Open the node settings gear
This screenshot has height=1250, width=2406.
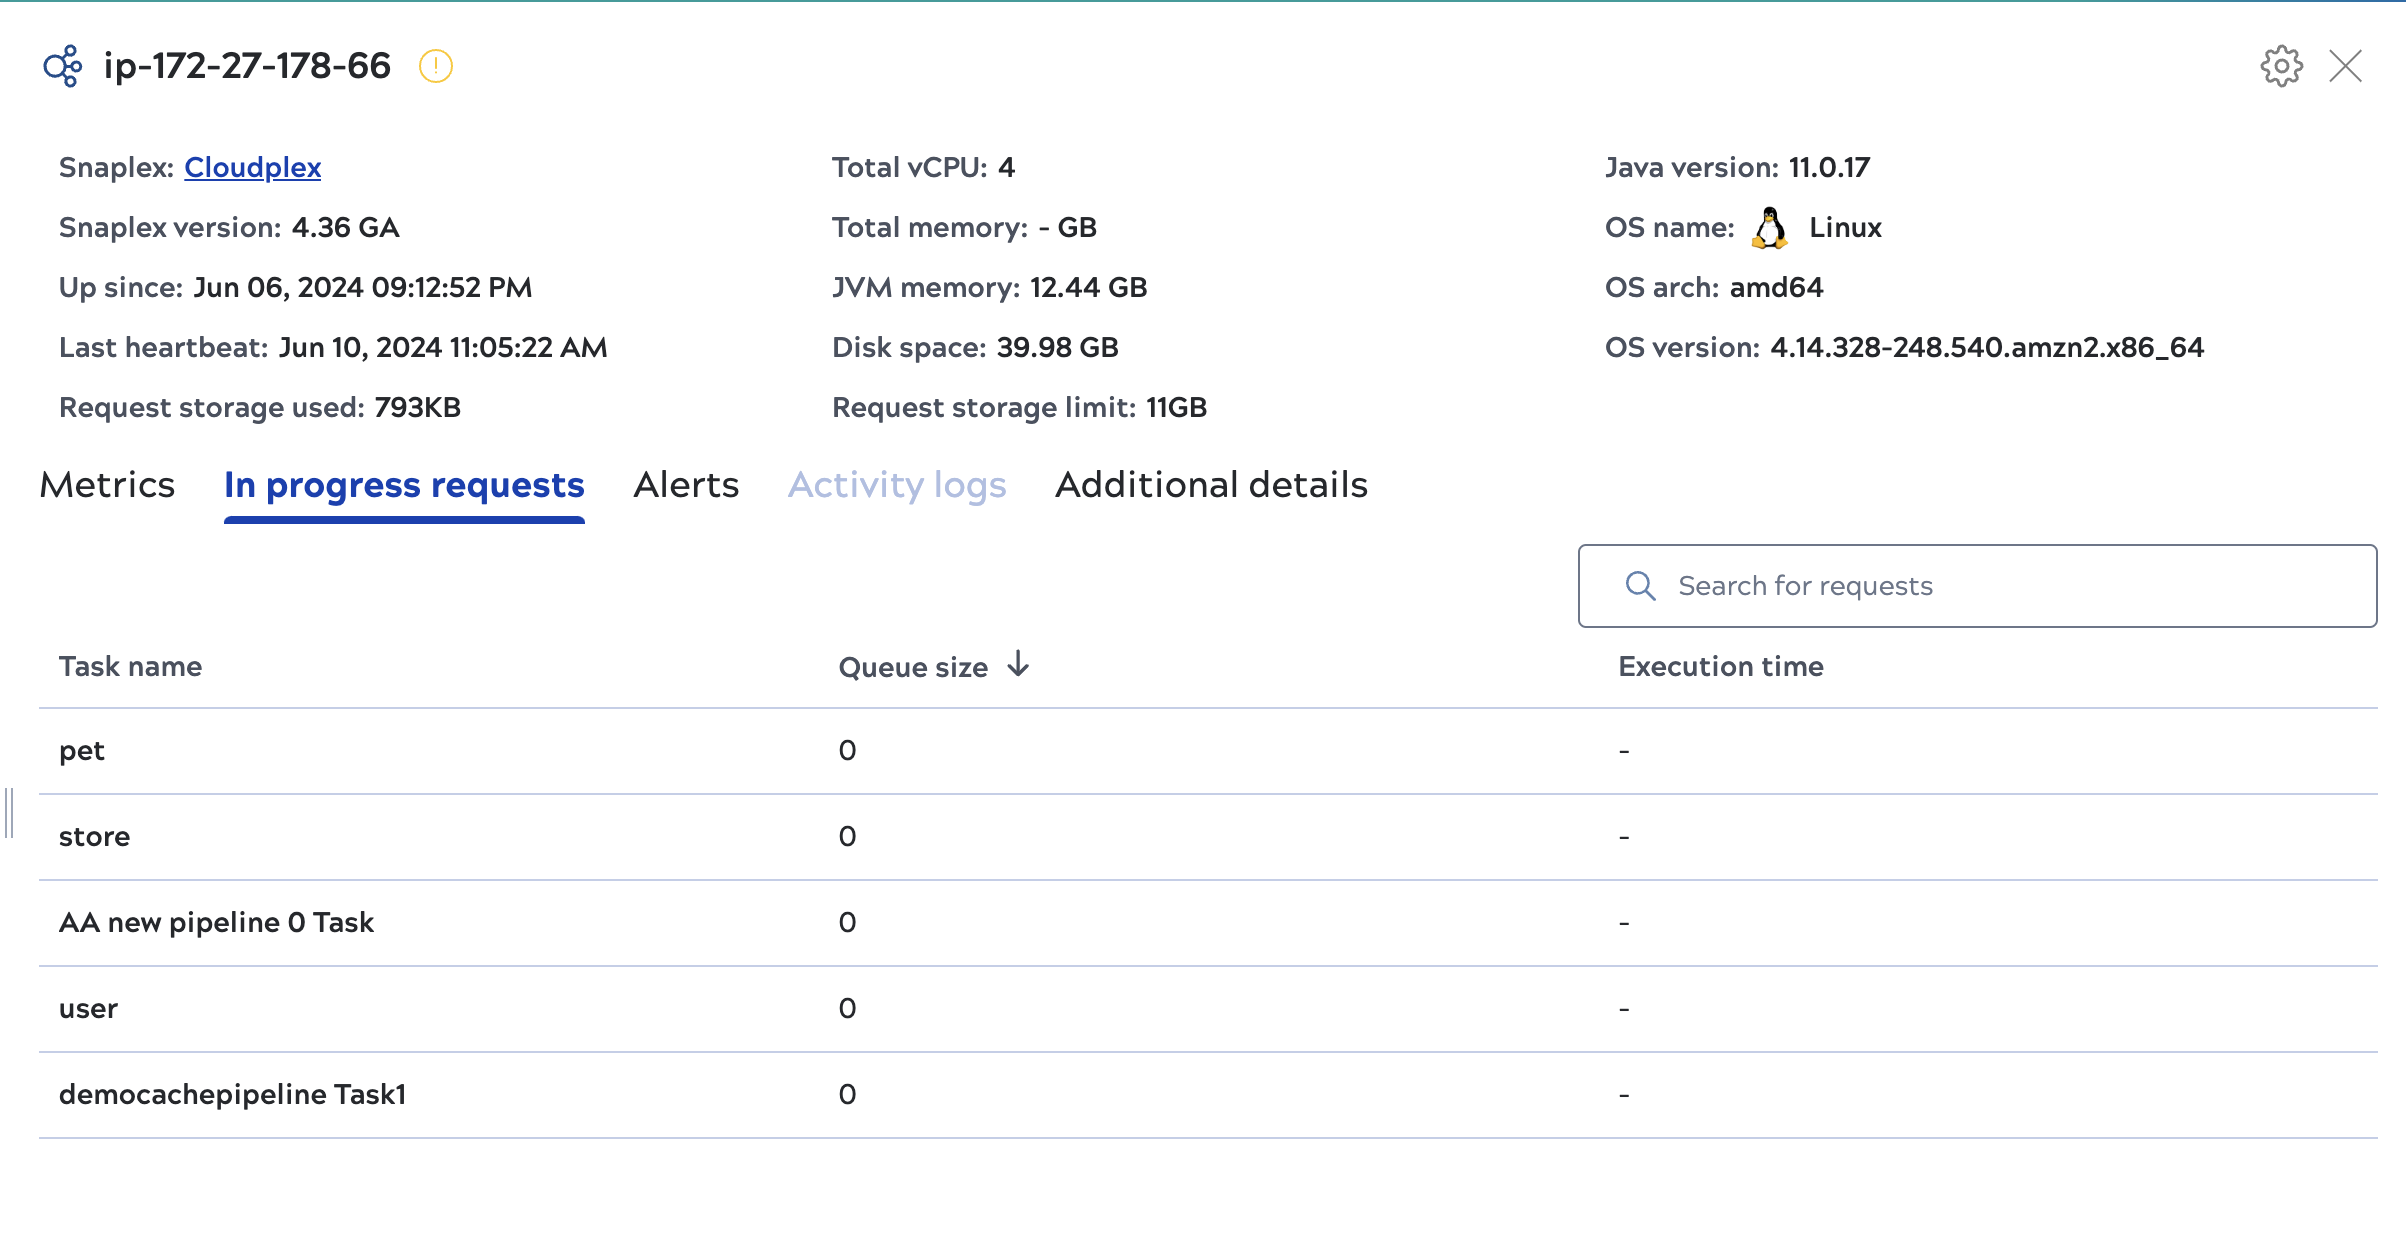point(2281,66)
